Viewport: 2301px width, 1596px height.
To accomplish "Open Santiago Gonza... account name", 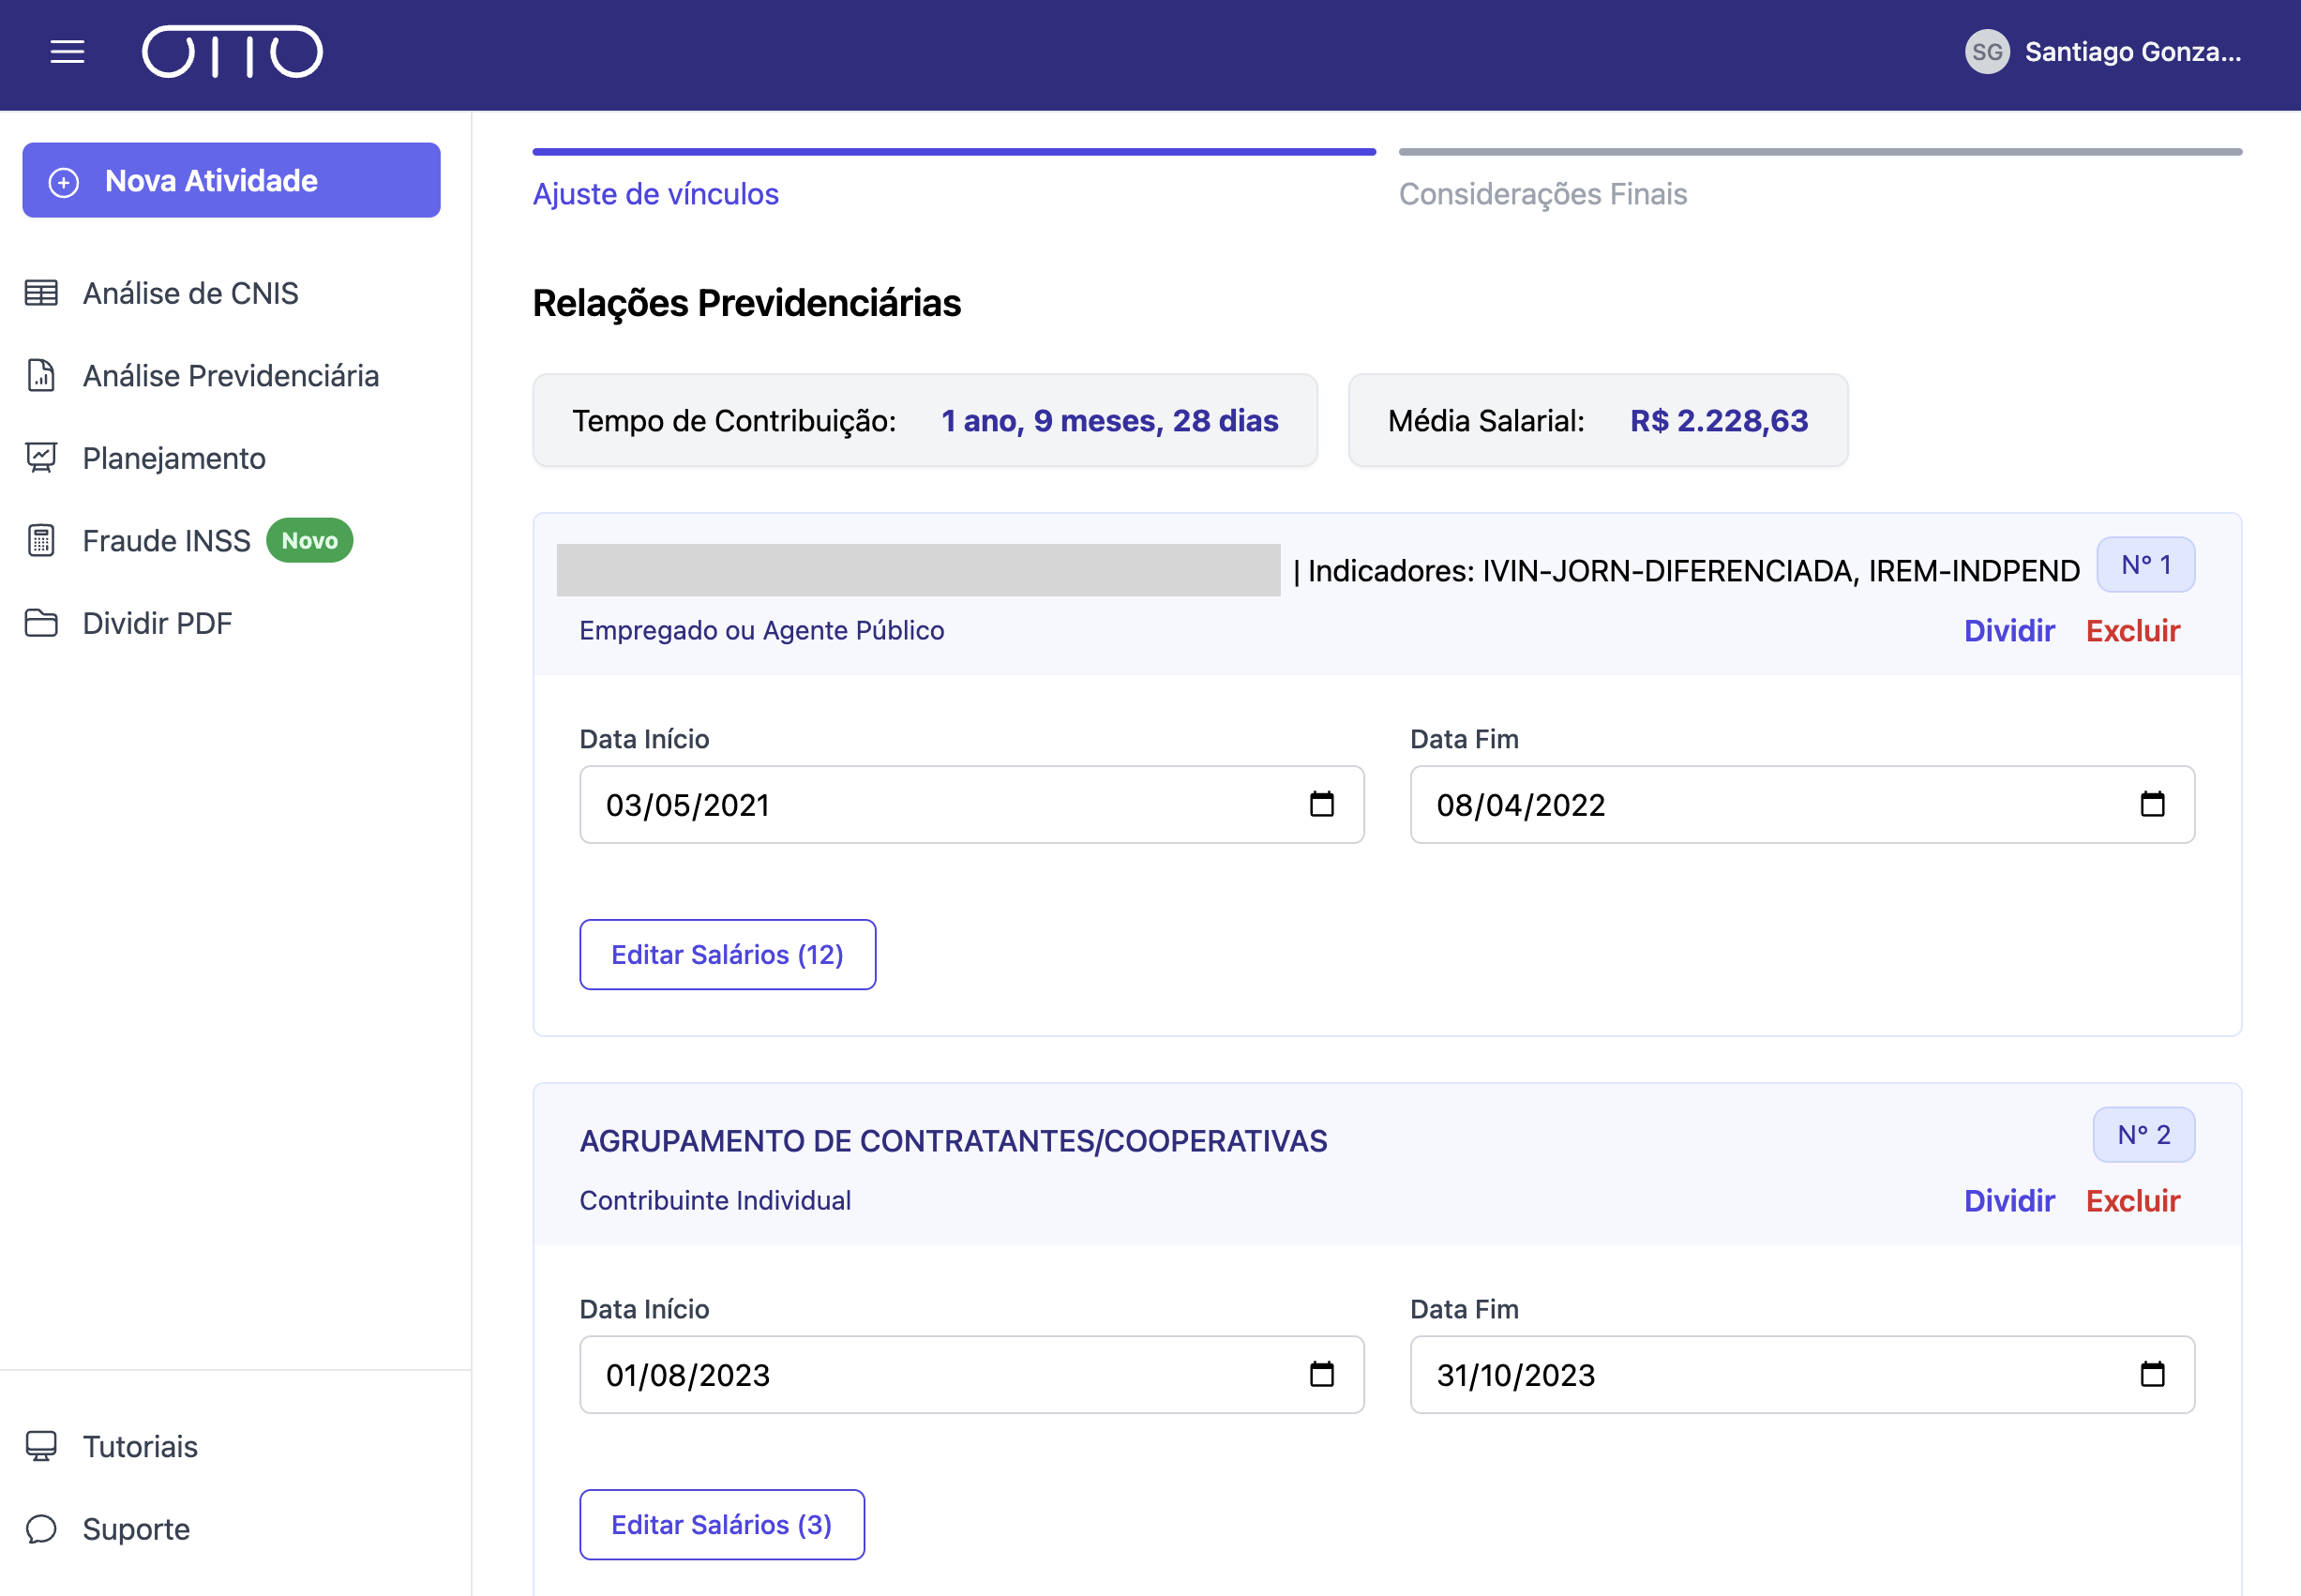I will pos(2132,52).
